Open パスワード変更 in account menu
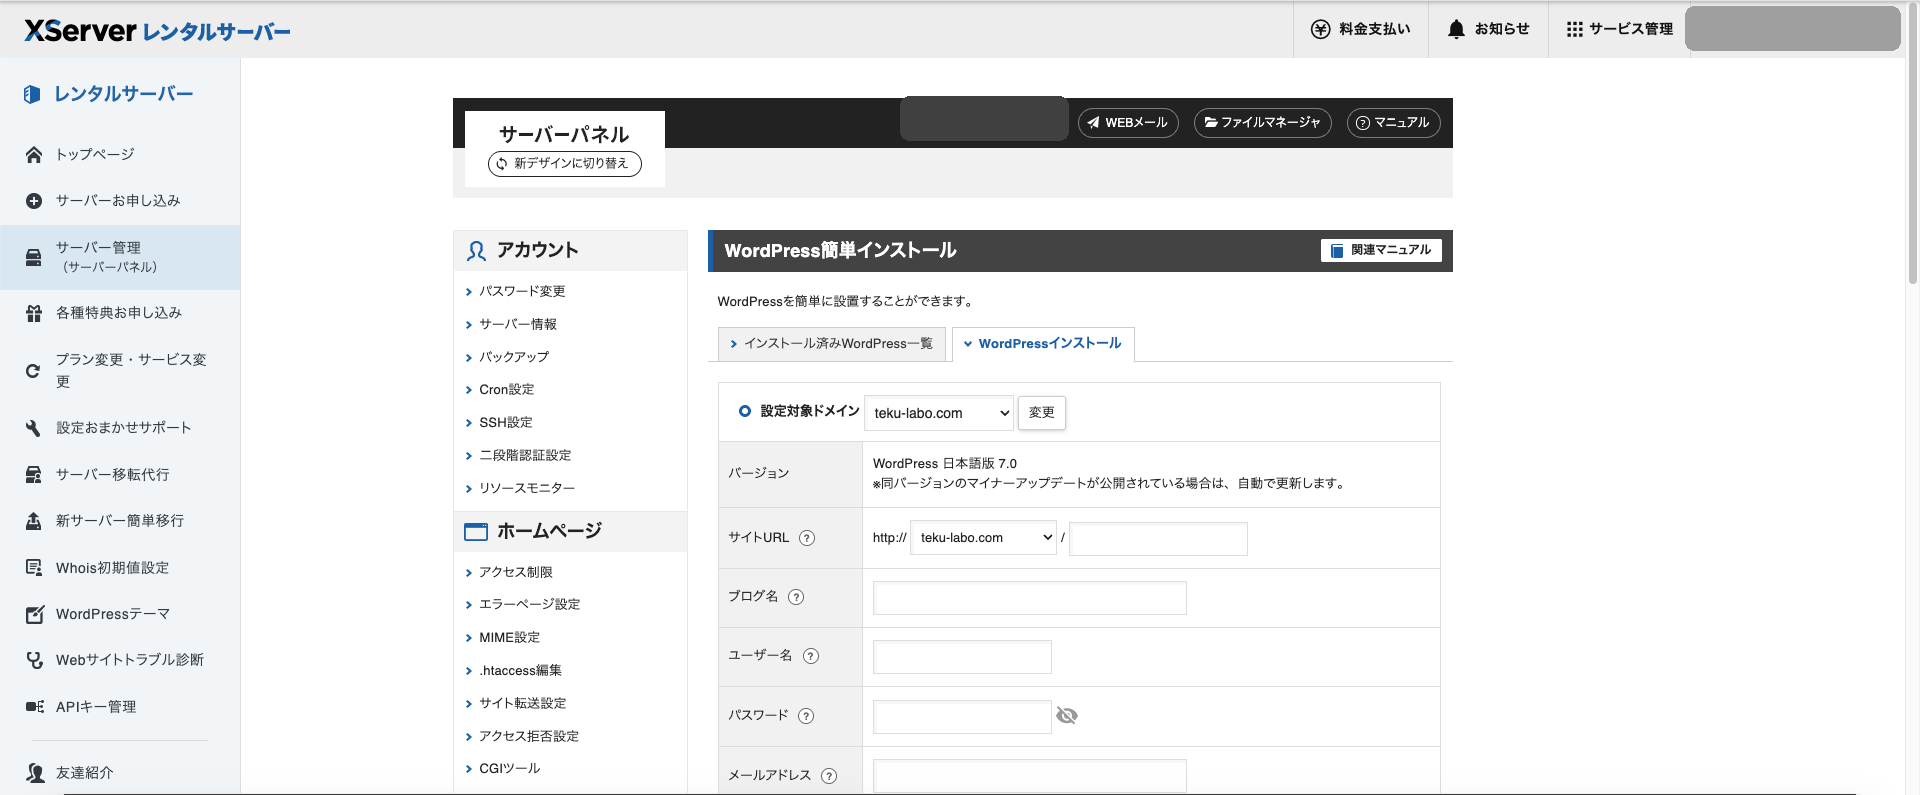Image resolution: width=1920 pixels, height=795 pixels. point(522,291)
